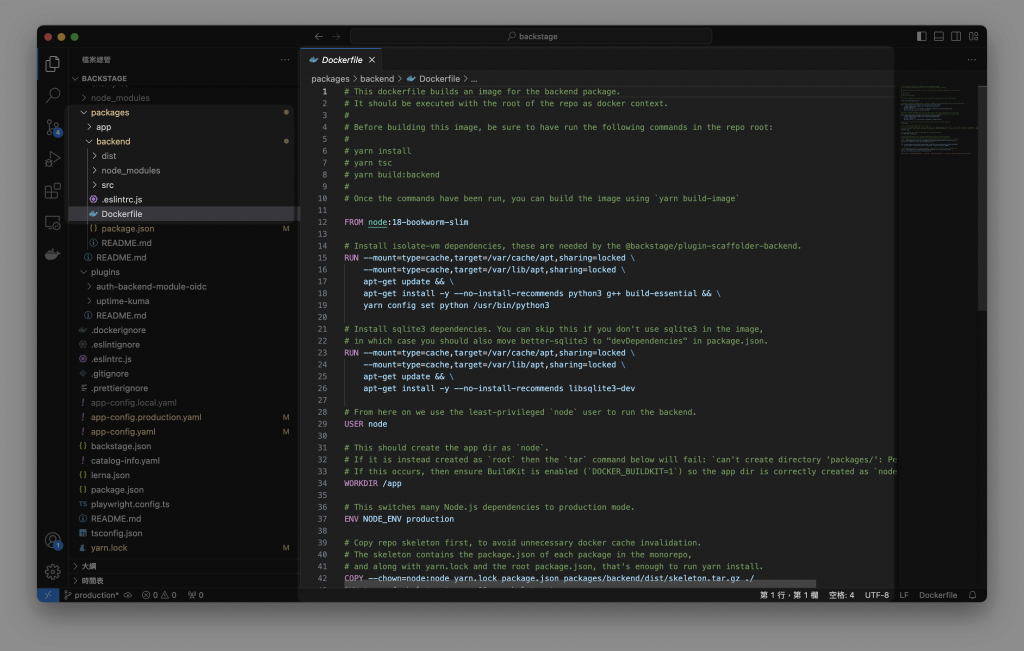Screen dimensions: 1024x651
Task: Change language mode Dockerfile in status bar
Action: pos(938,595)
